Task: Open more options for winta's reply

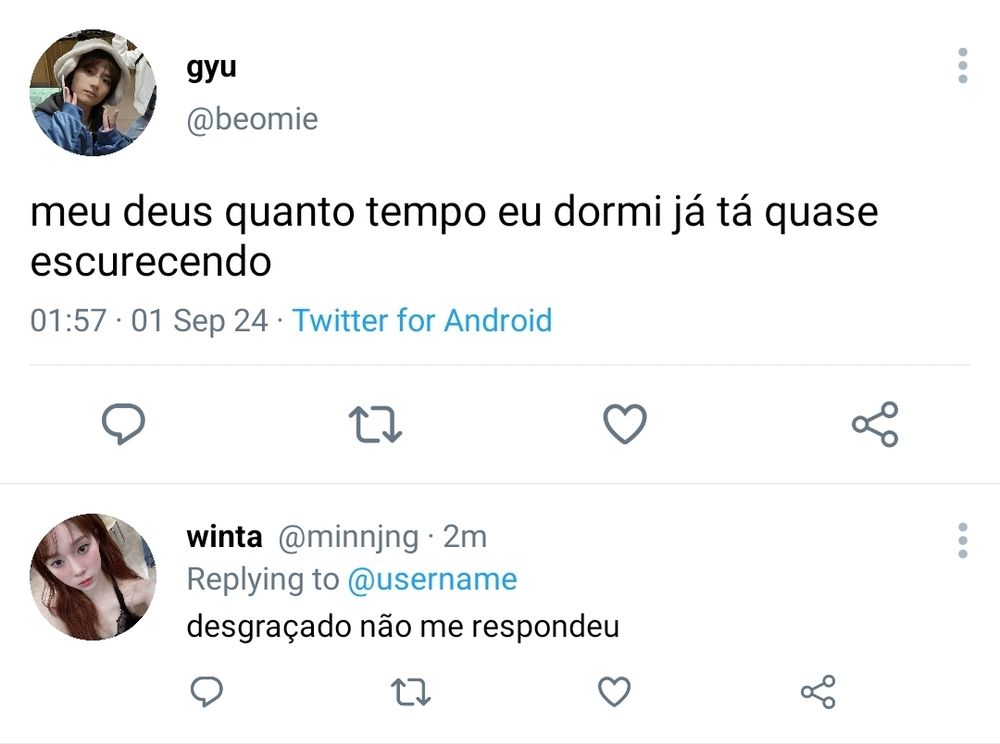Action: pos(962,540)
